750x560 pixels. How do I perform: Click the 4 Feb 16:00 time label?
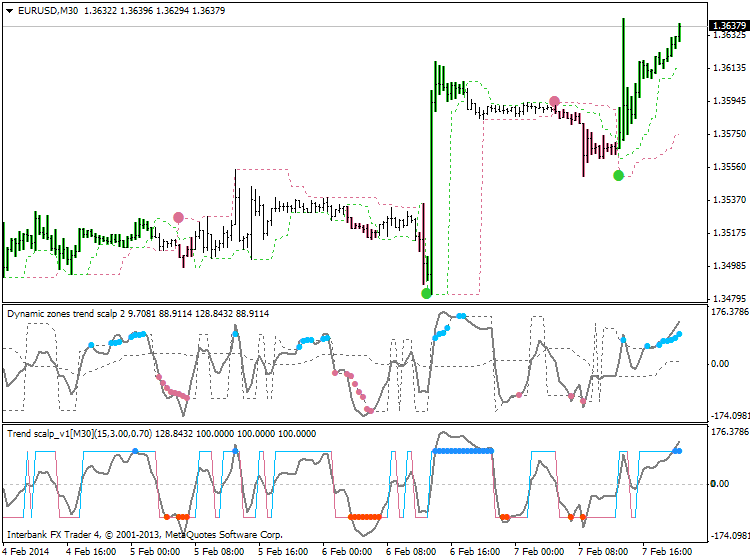coord(91,551)
